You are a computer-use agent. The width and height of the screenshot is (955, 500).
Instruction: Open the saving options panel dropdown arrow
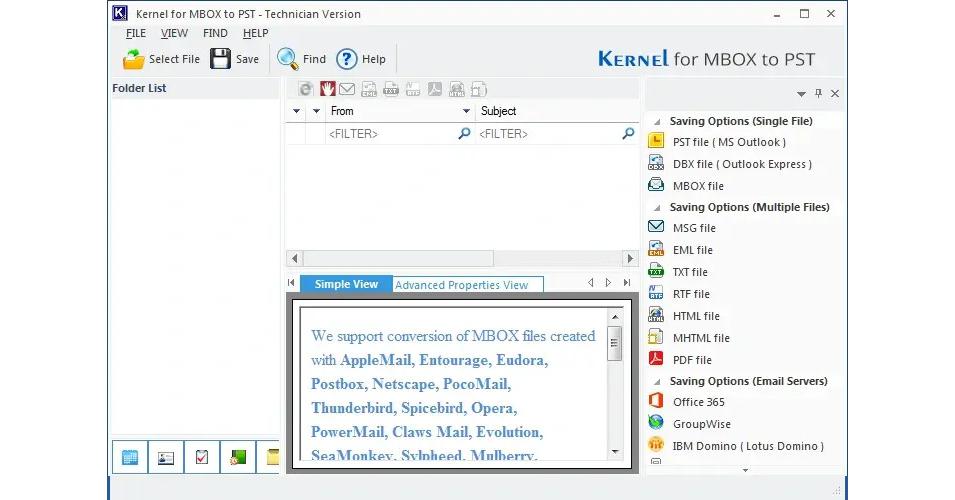[801, 94]
